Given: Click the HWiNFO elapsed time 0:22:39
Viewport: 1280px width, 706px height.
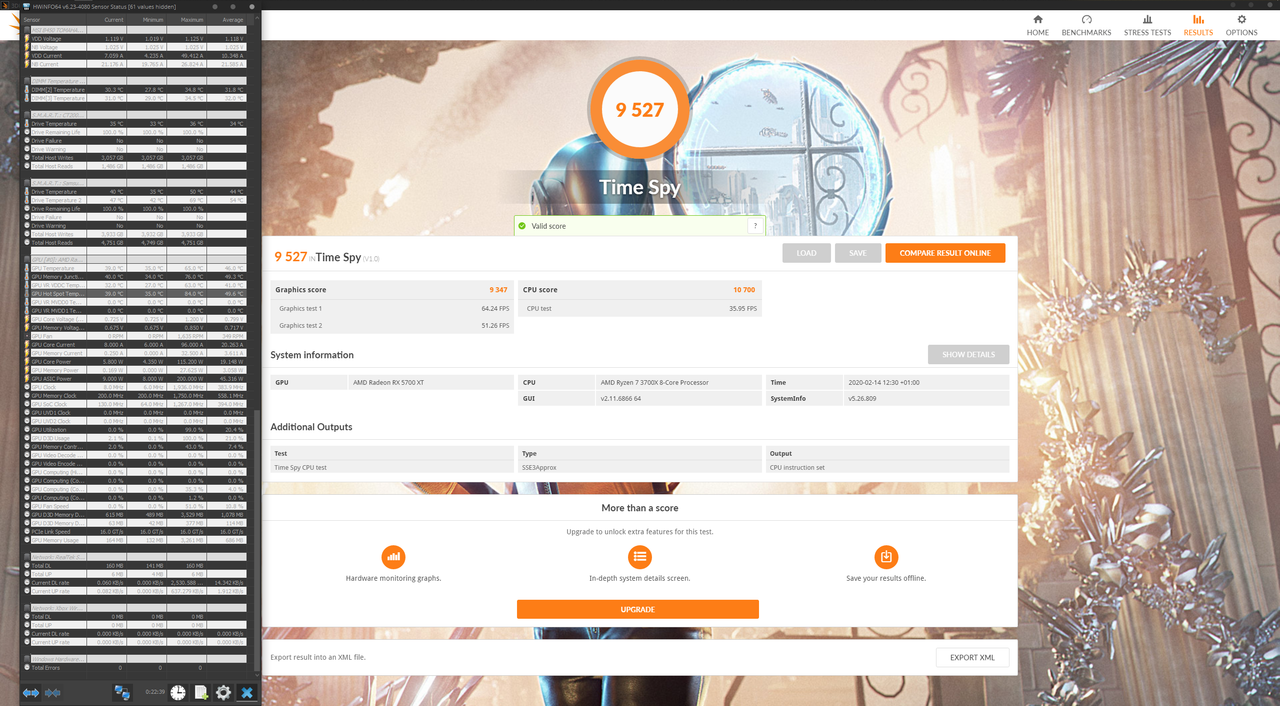Looking at the screenshot, I should (x=155, y=692).
